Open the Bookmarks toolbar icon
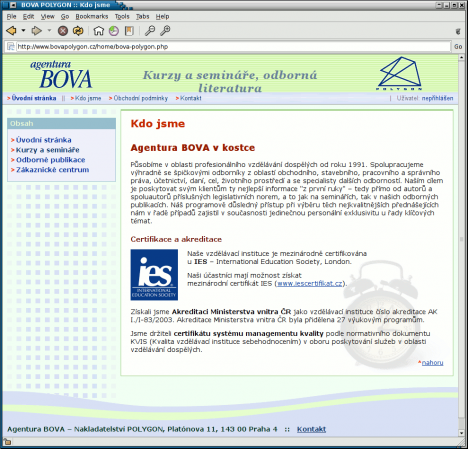The width and height of the screenshot is (468, 449). point(129,31)
